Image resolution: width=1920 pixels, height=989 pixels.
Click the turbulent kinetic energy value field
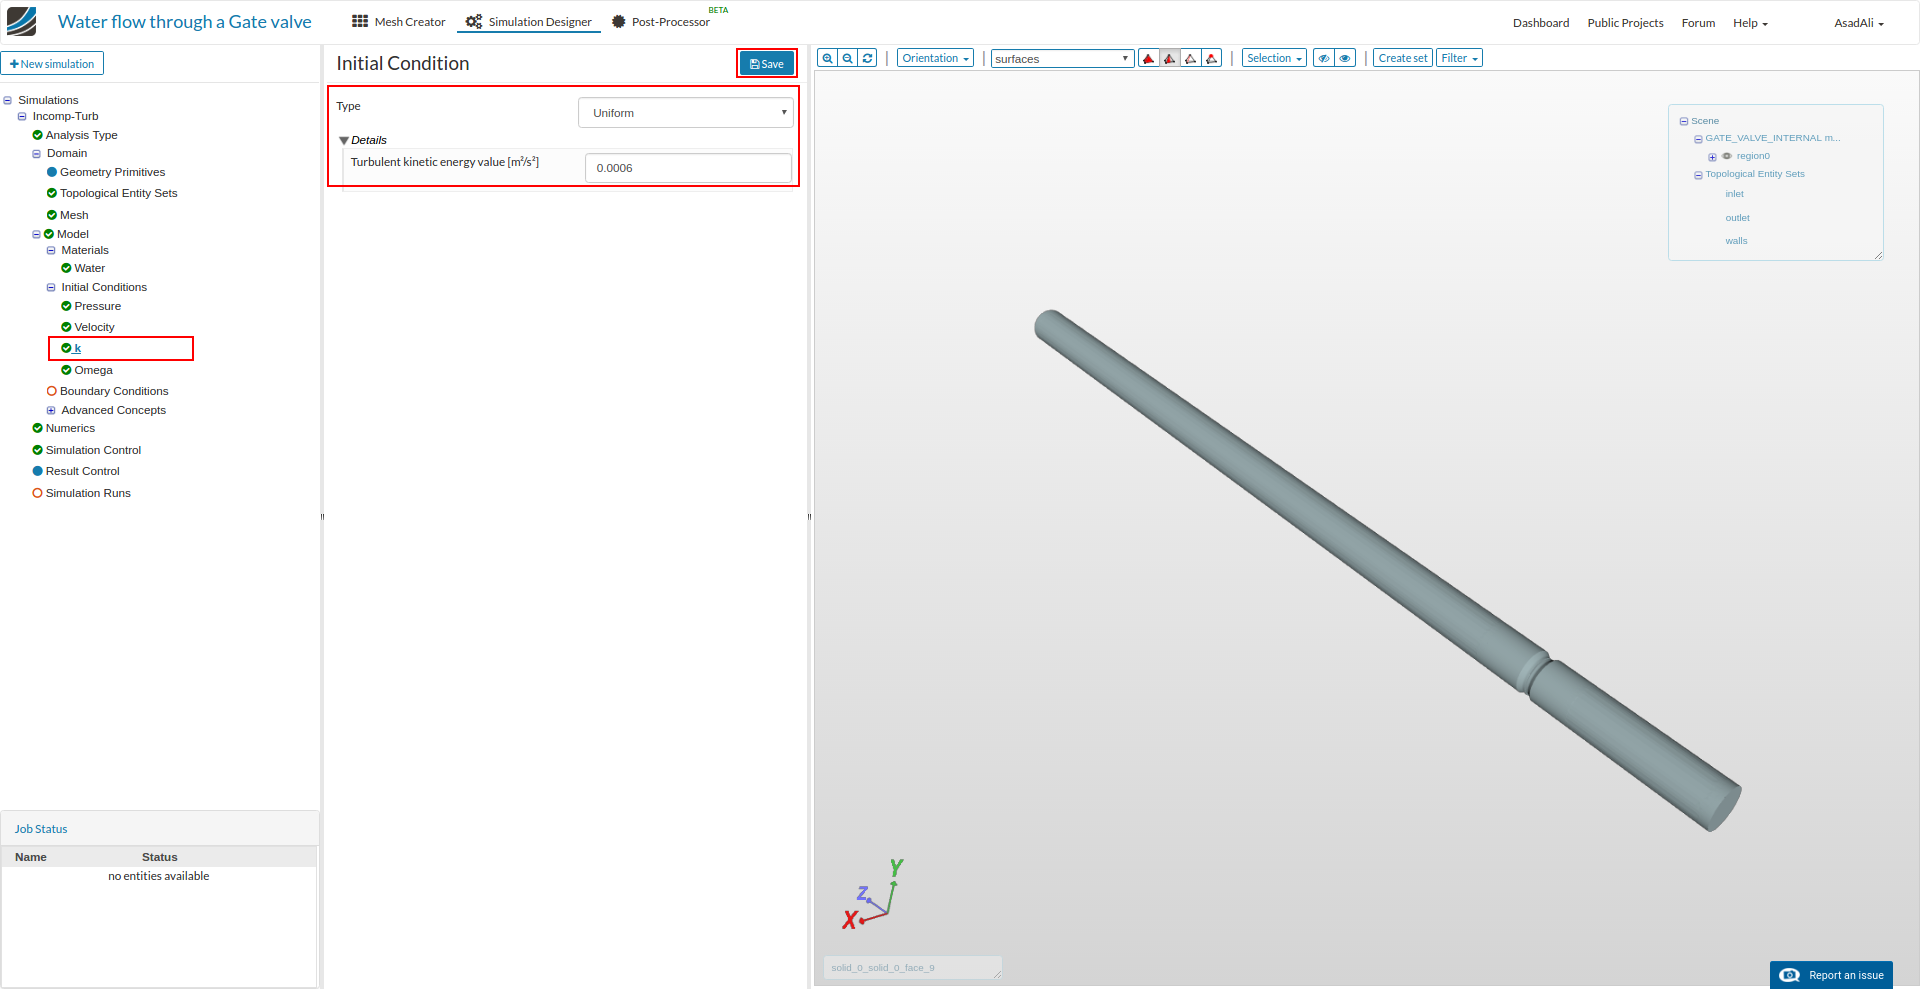point(688,168)
